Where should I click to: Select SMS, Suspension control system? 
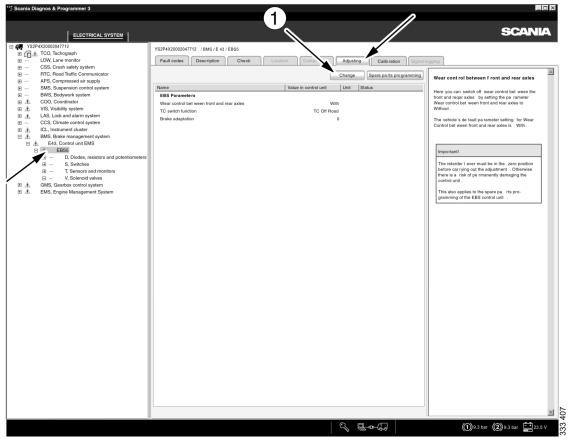click(x=74, y=88)
